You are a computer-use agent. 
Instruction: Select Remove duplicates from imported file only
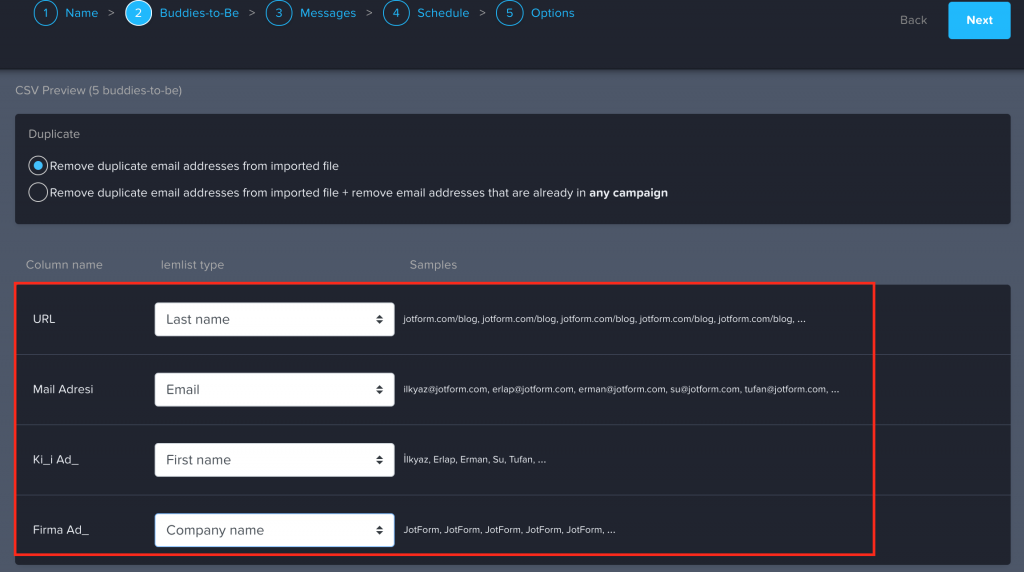38,166
